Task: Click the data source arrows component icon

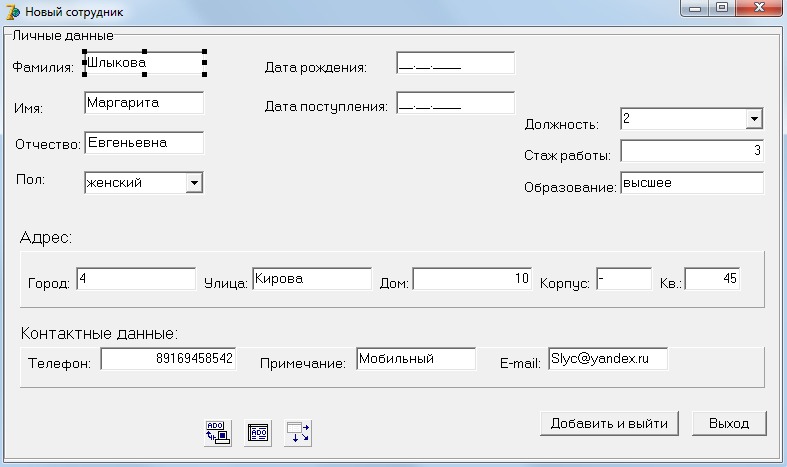Action: coord(298,433)
